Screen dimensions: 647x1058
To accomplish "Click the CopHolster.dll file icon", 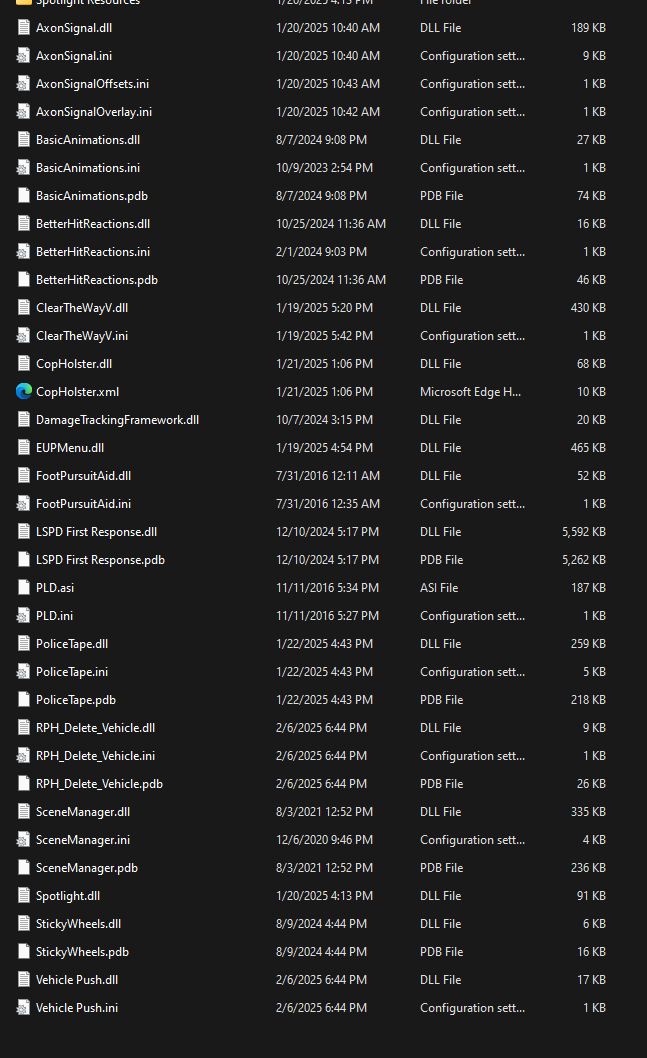I will point(24,364).
